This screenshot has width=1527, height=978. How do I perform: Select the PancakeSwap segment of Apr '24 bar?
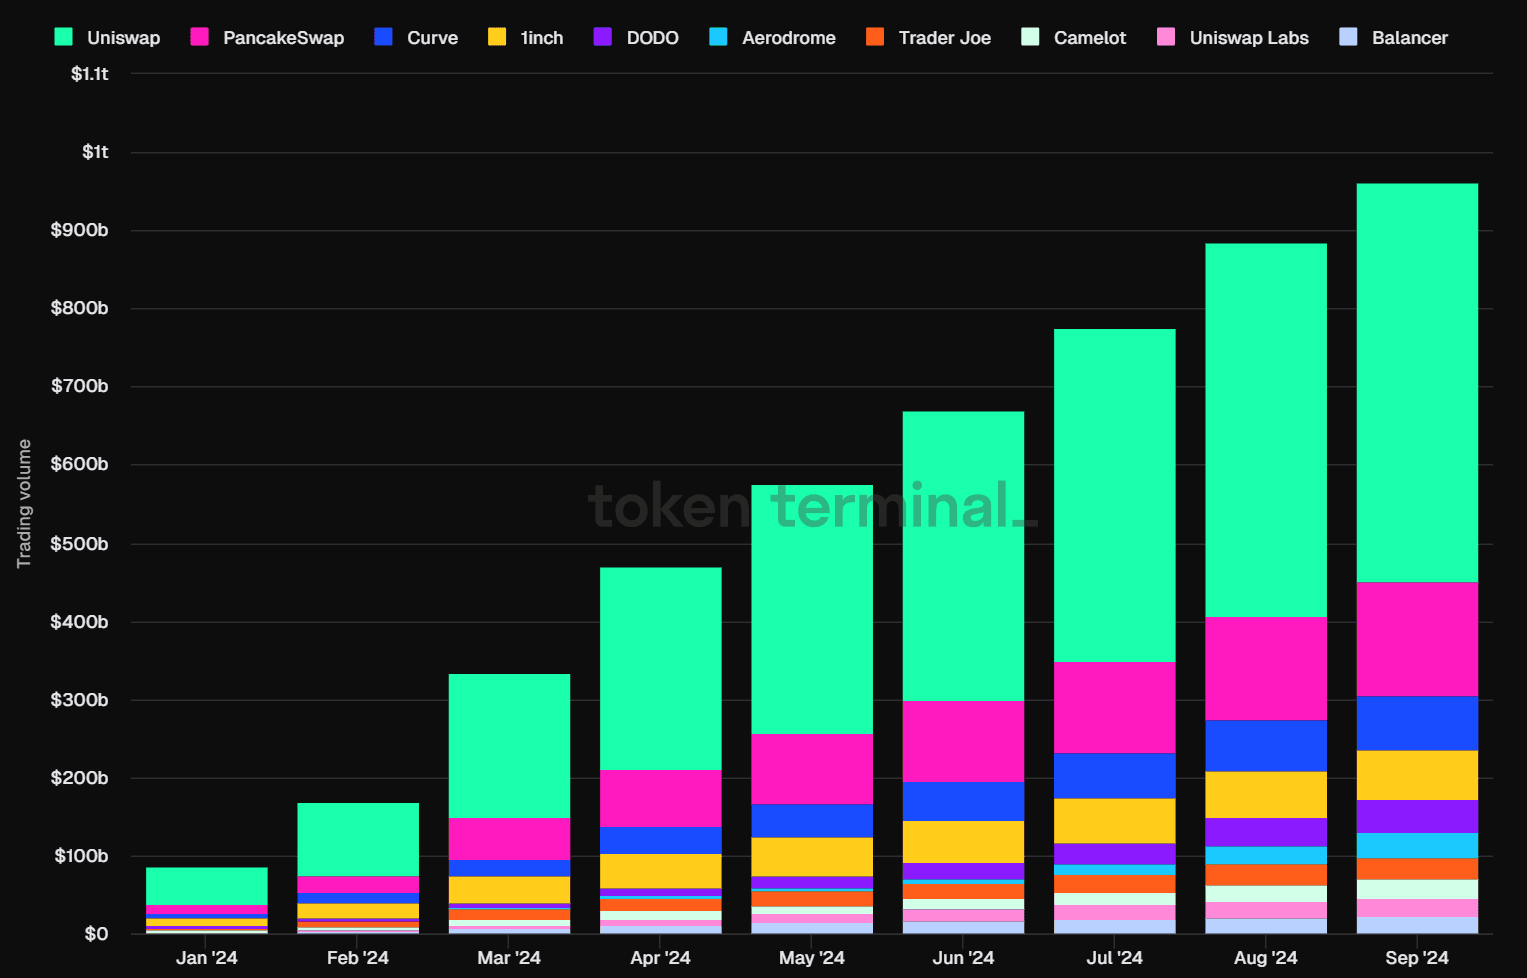(661, 799)
